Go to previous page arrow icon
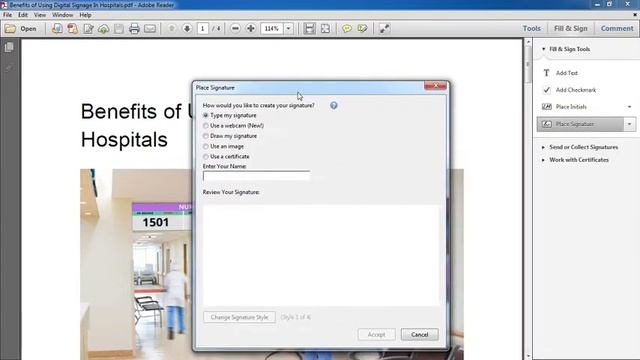The image size is (640, 360). 172,29
